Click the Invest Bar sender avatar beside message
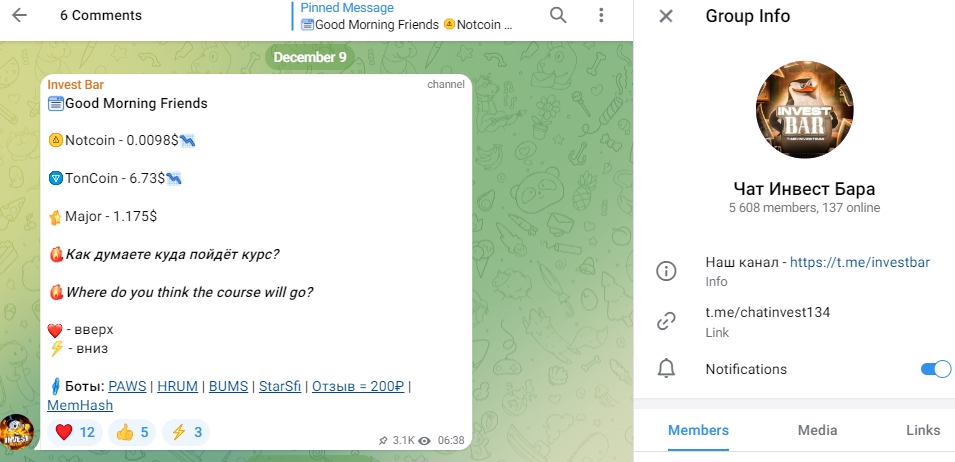 pos(16,432)
